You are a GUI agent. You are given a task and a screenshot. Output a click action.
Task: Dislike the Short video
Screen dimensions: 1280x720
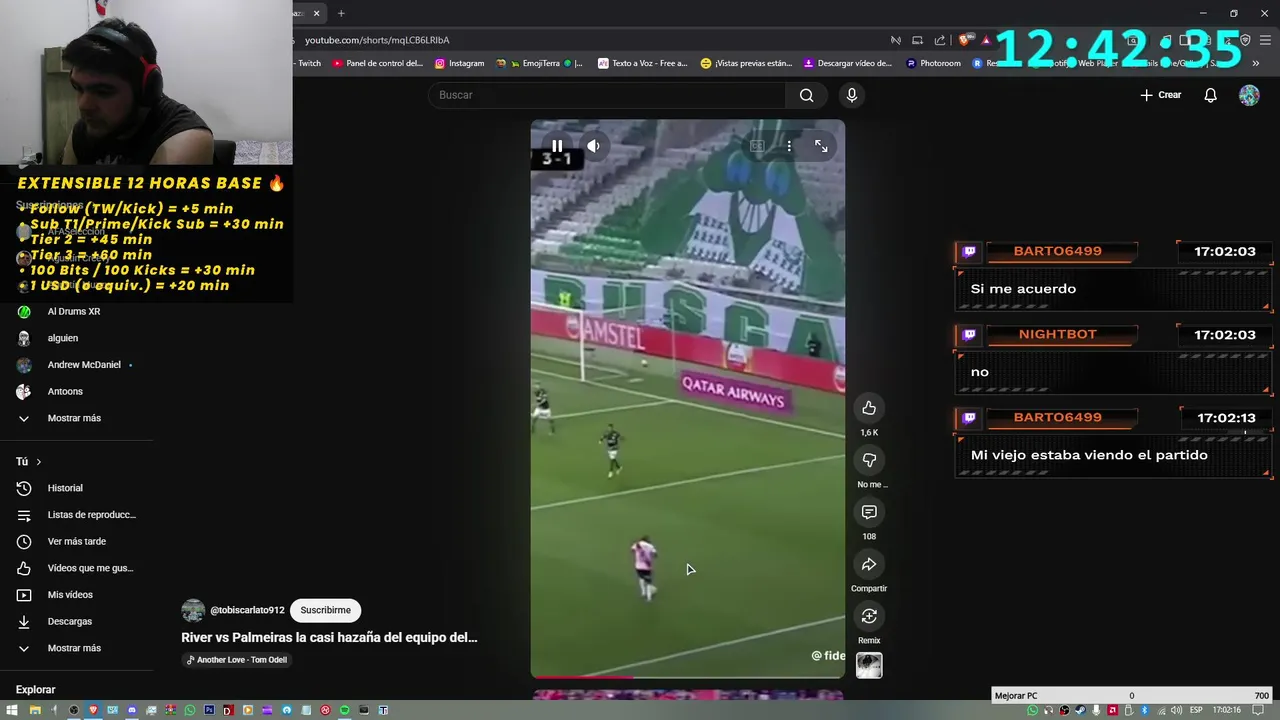(x=869, y=460)
